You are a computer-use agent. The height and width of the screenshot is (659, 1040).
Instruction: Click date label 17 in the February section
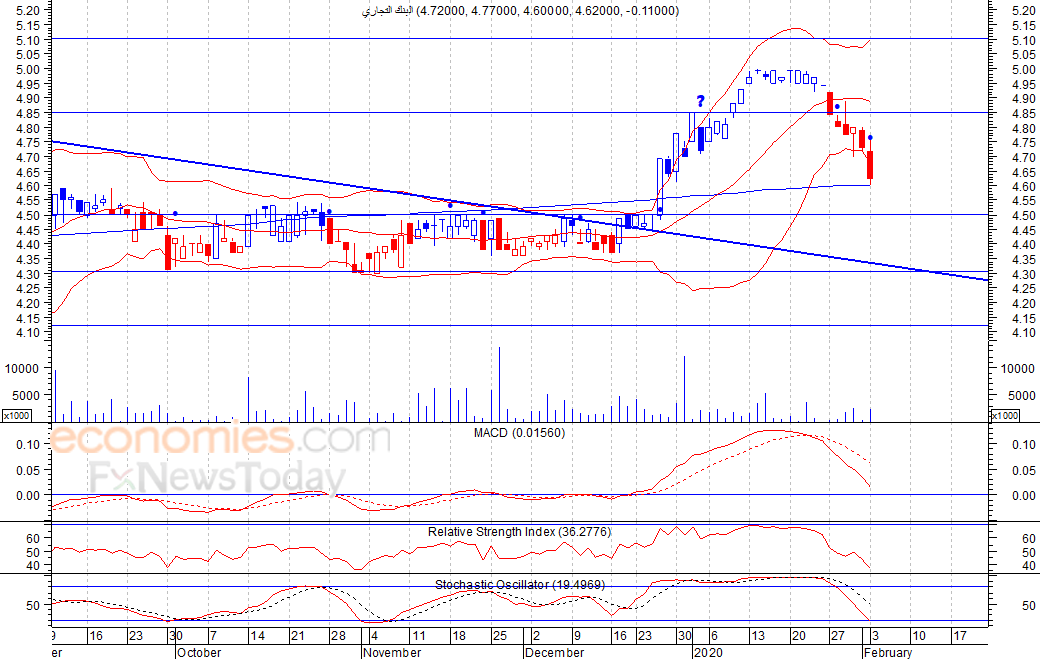960,636
